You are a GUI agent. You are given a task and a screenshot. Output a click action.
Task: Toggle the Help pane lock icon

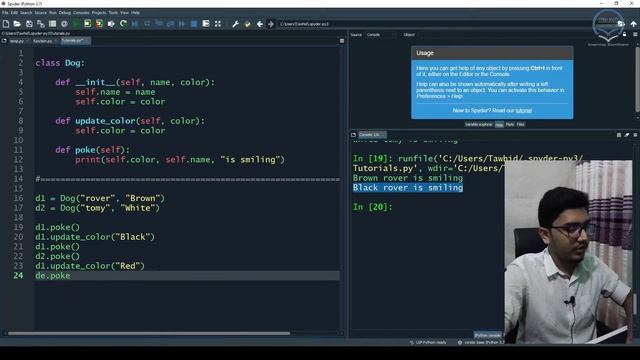pos(624,35)
